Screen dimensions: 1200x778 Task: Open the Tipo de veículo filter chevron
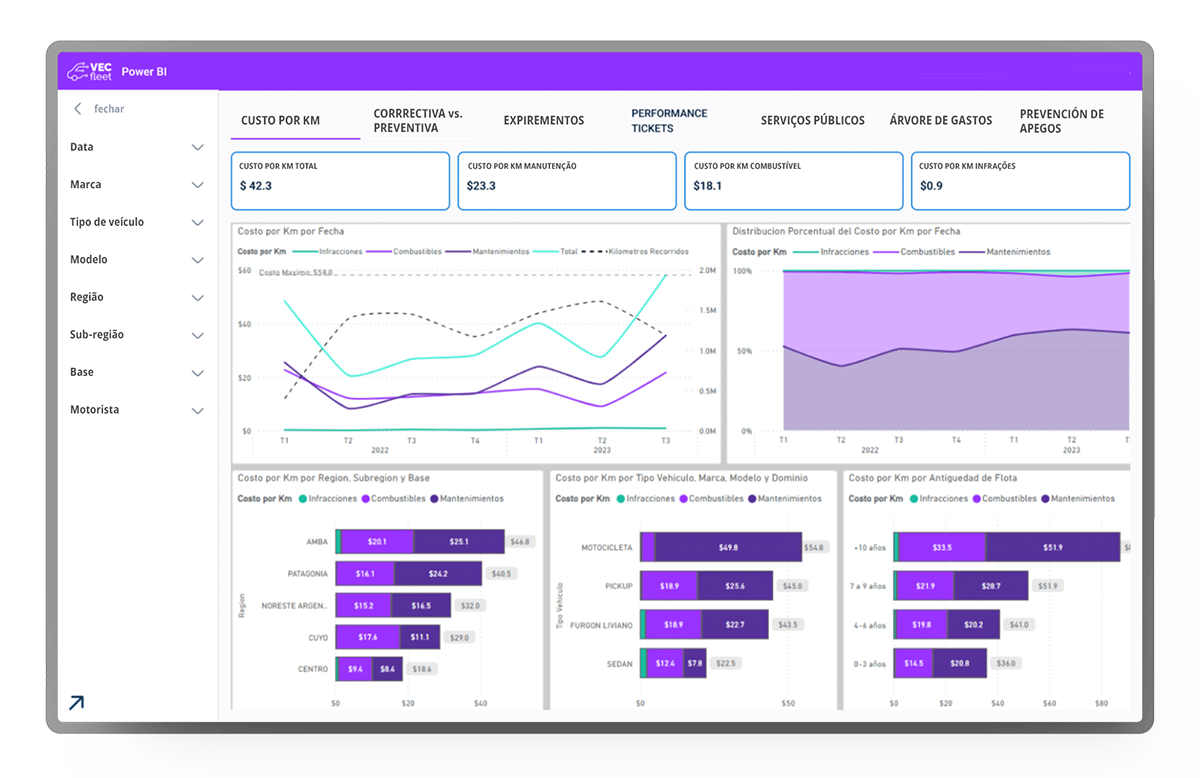click(197, 223)
